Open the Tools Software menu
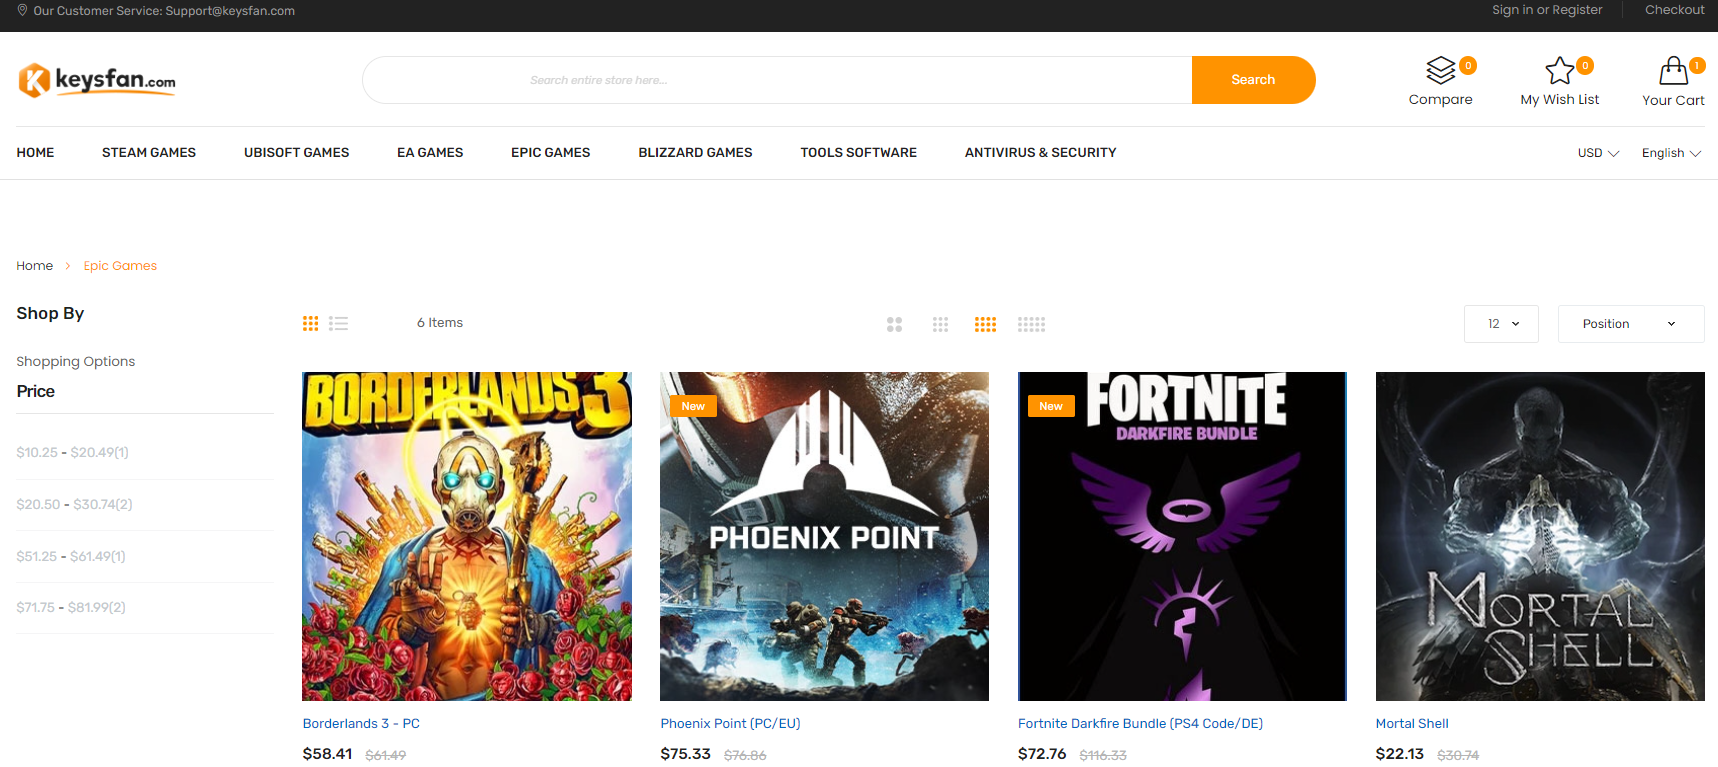This screenshot has height=767, width=1718. [x=858, y=153]
